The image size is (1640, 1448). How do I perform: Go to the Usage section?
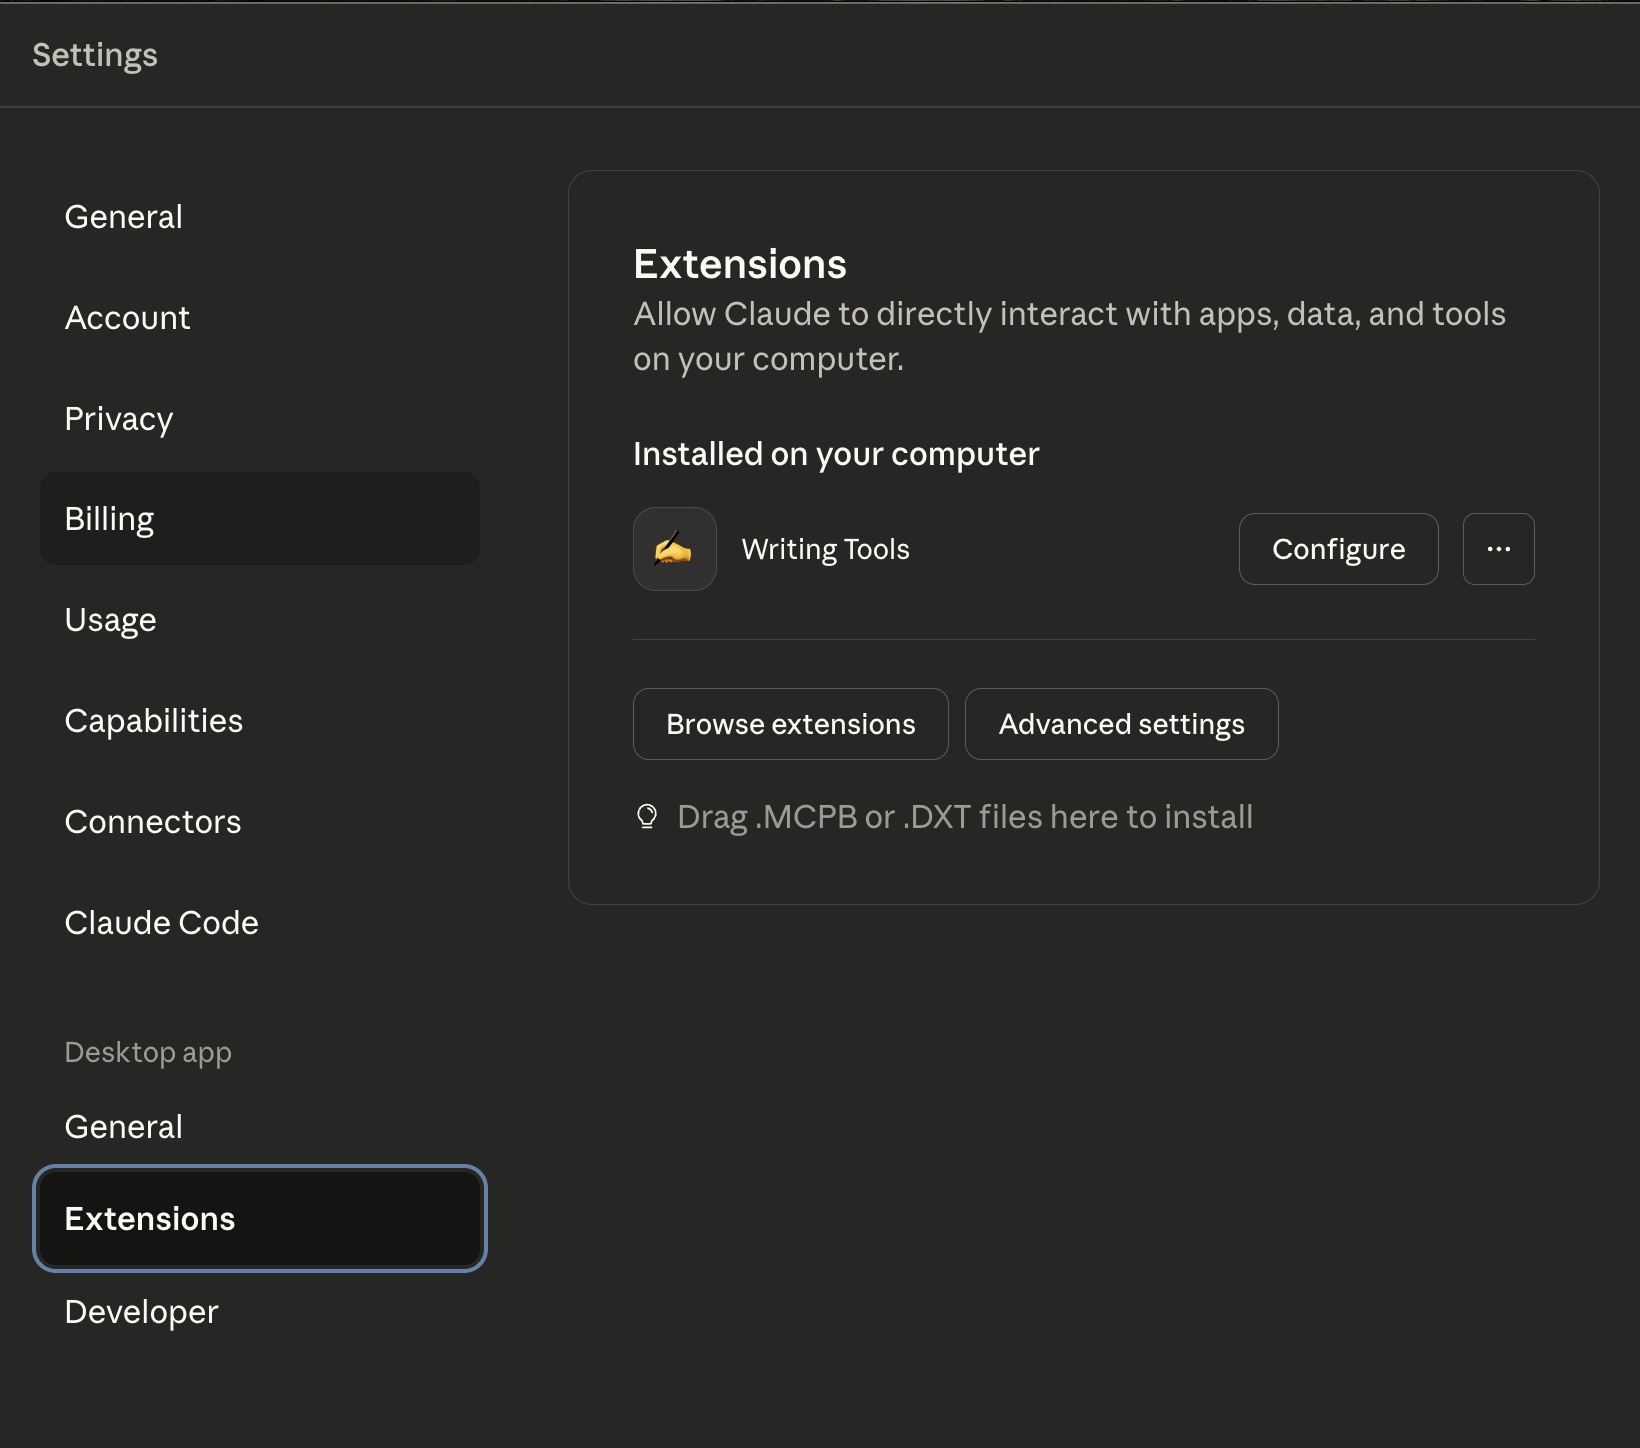coord(110,619)
